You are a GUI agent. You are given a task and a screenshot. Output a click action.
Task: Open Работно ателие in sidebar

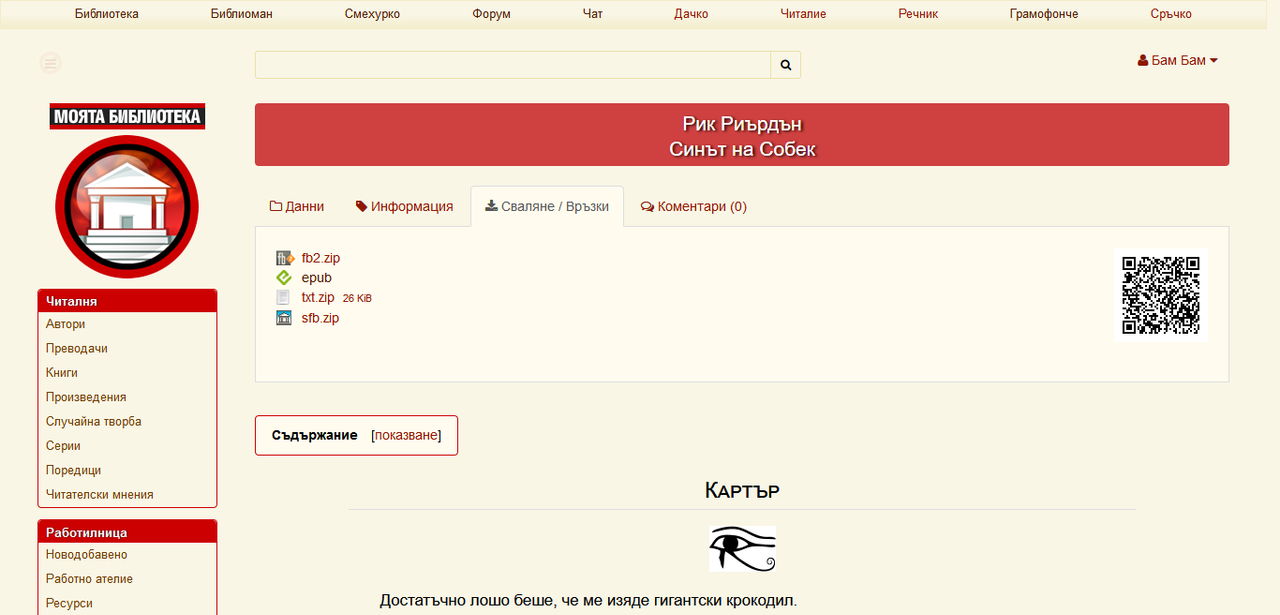(x=90, y=579)
